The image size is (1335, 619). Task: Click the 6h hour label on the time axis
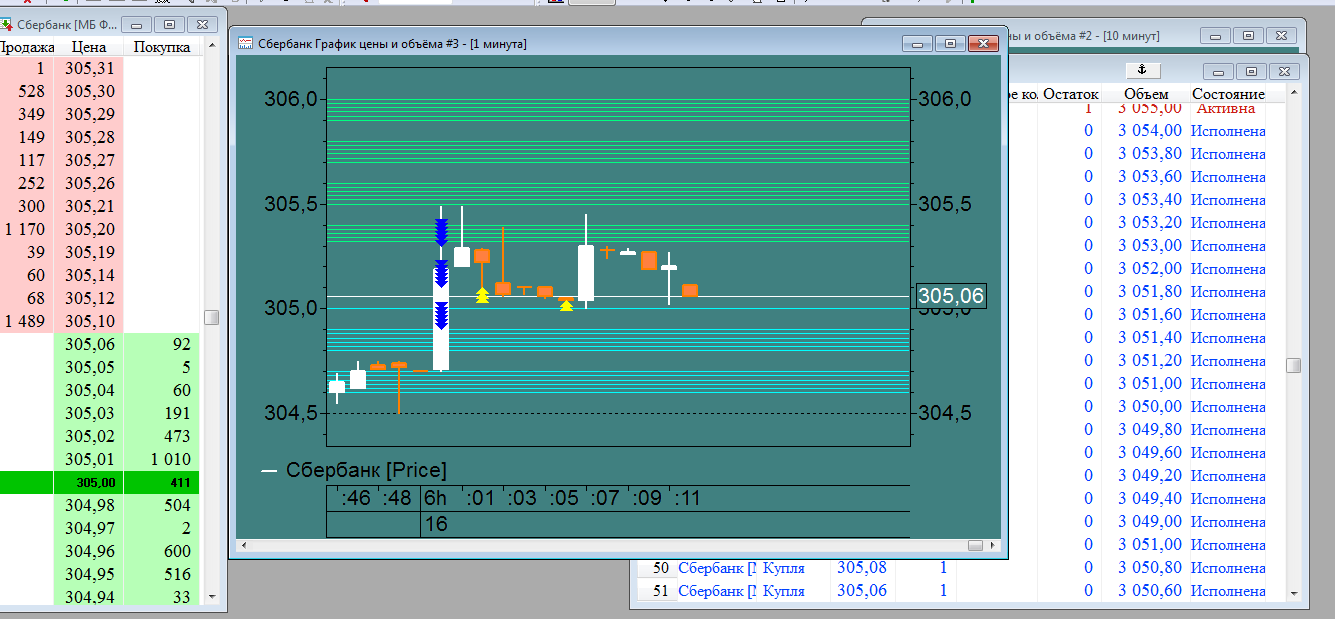coord(436,498)
